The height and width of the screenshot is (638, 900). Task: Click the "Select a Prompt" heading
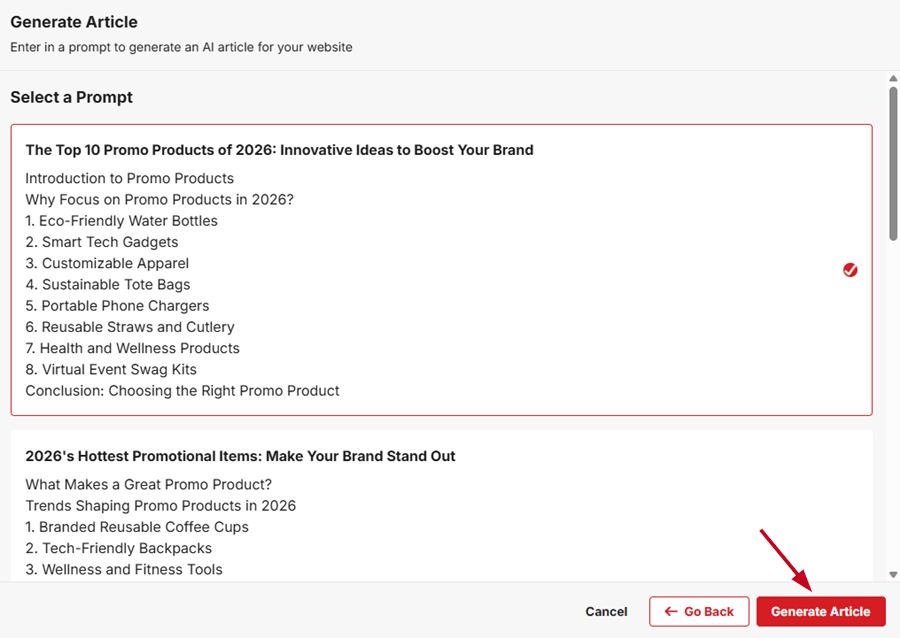[71, 97]
